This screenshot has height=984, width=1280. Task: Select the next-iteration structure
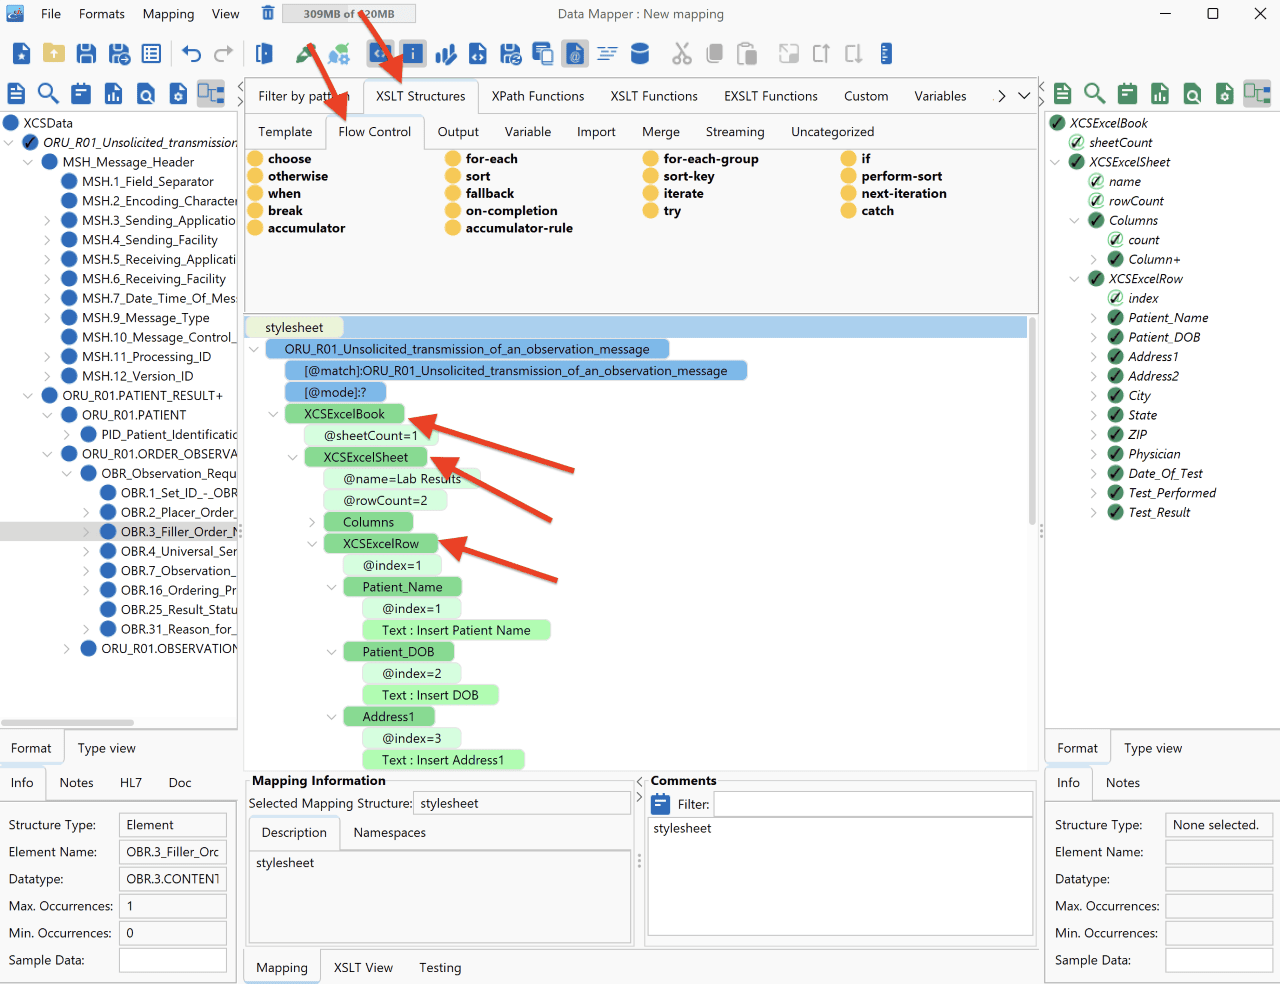tap(893, 194)
